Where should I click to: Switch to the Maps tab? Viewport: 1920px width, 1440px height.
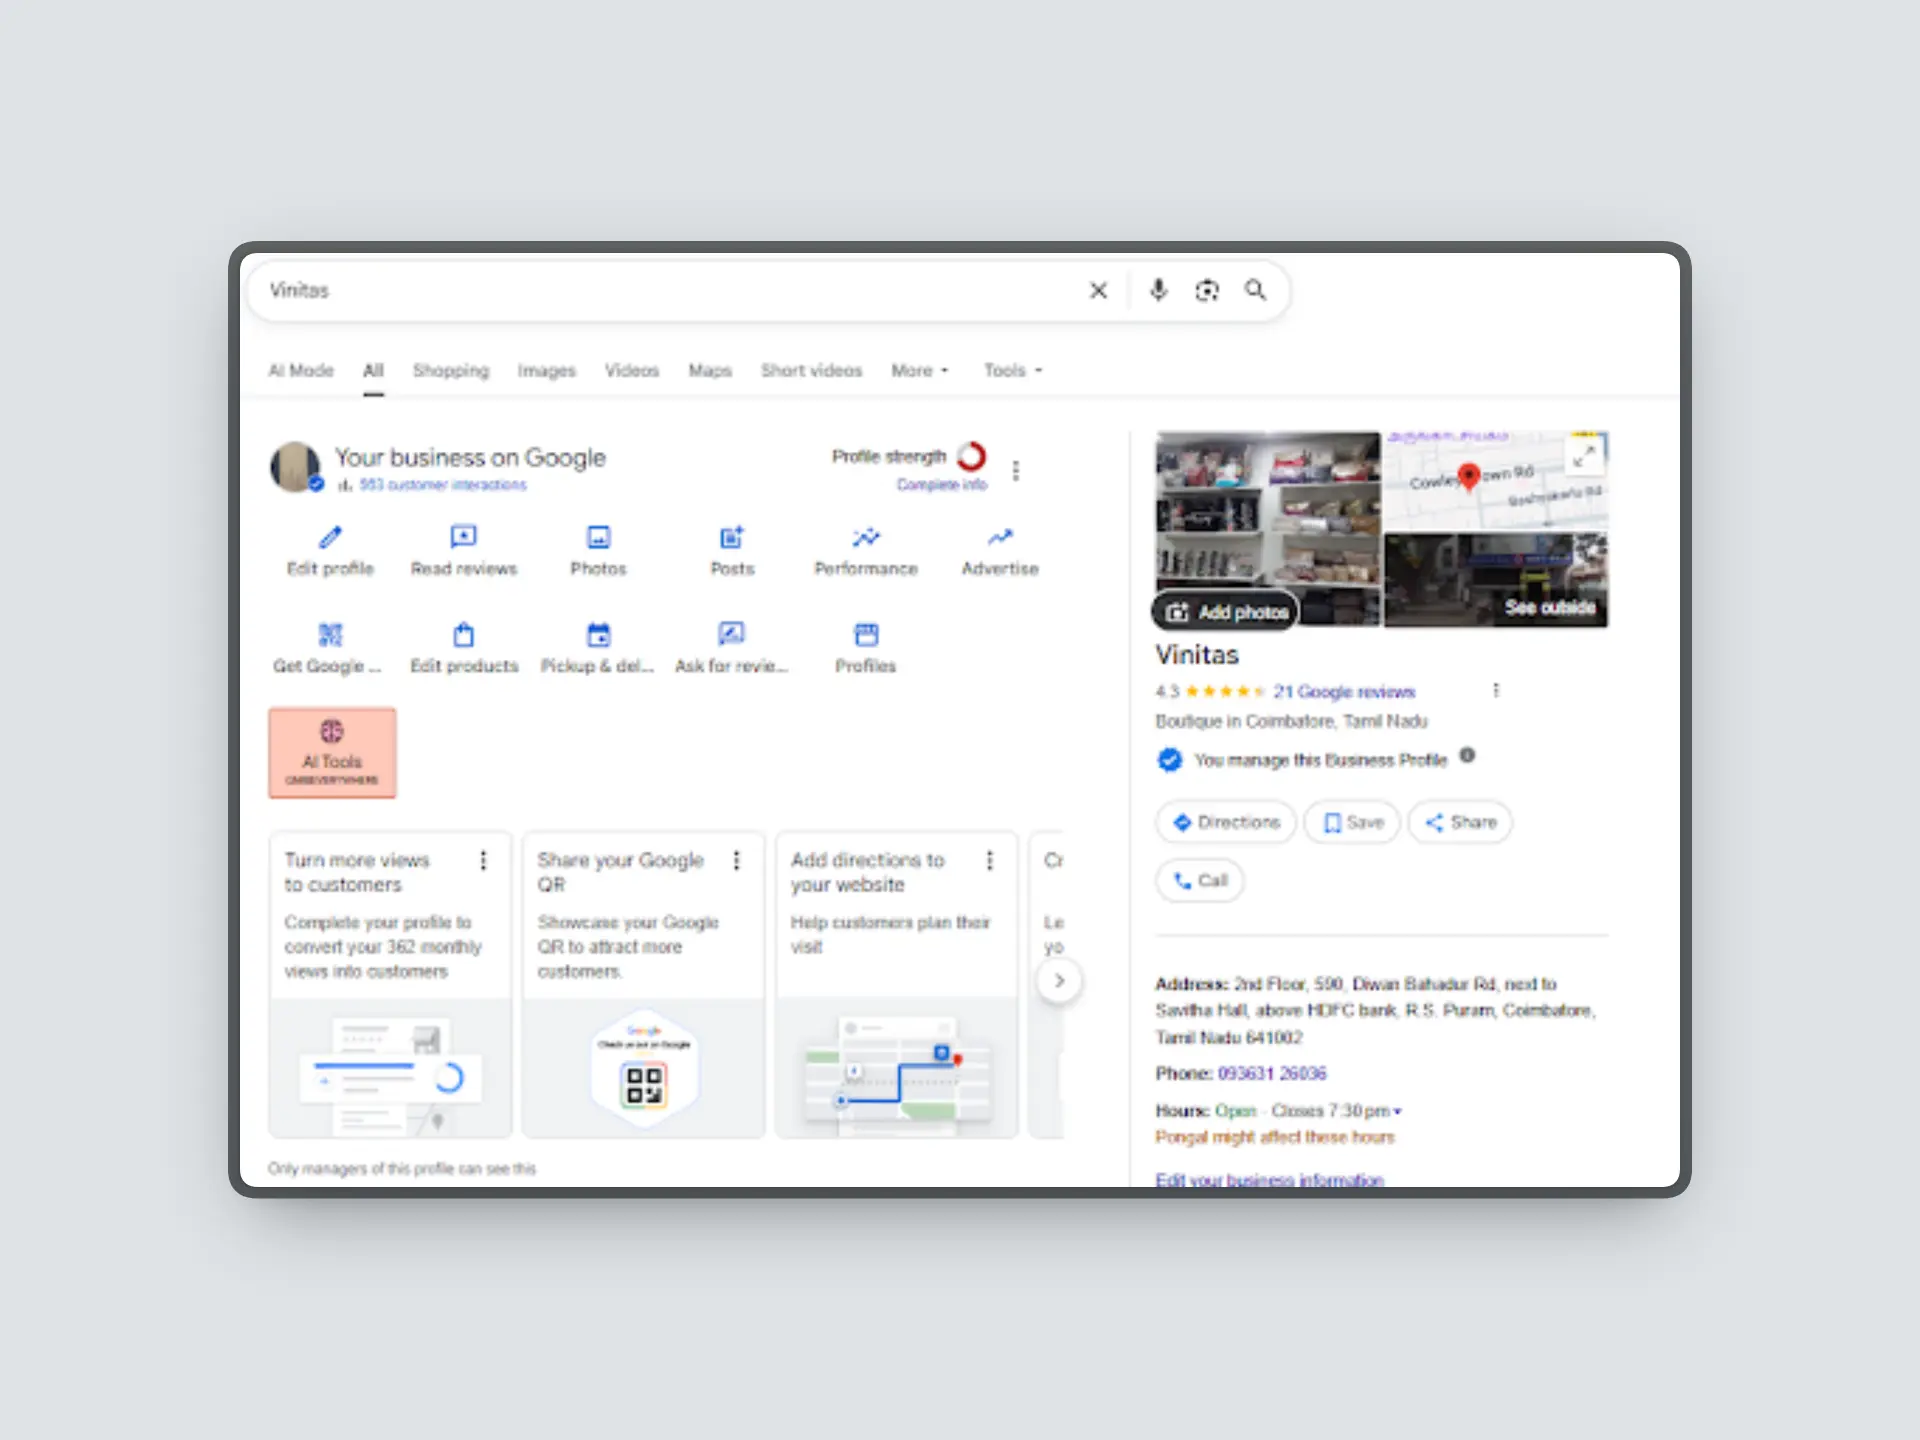[x=710, y=370]
